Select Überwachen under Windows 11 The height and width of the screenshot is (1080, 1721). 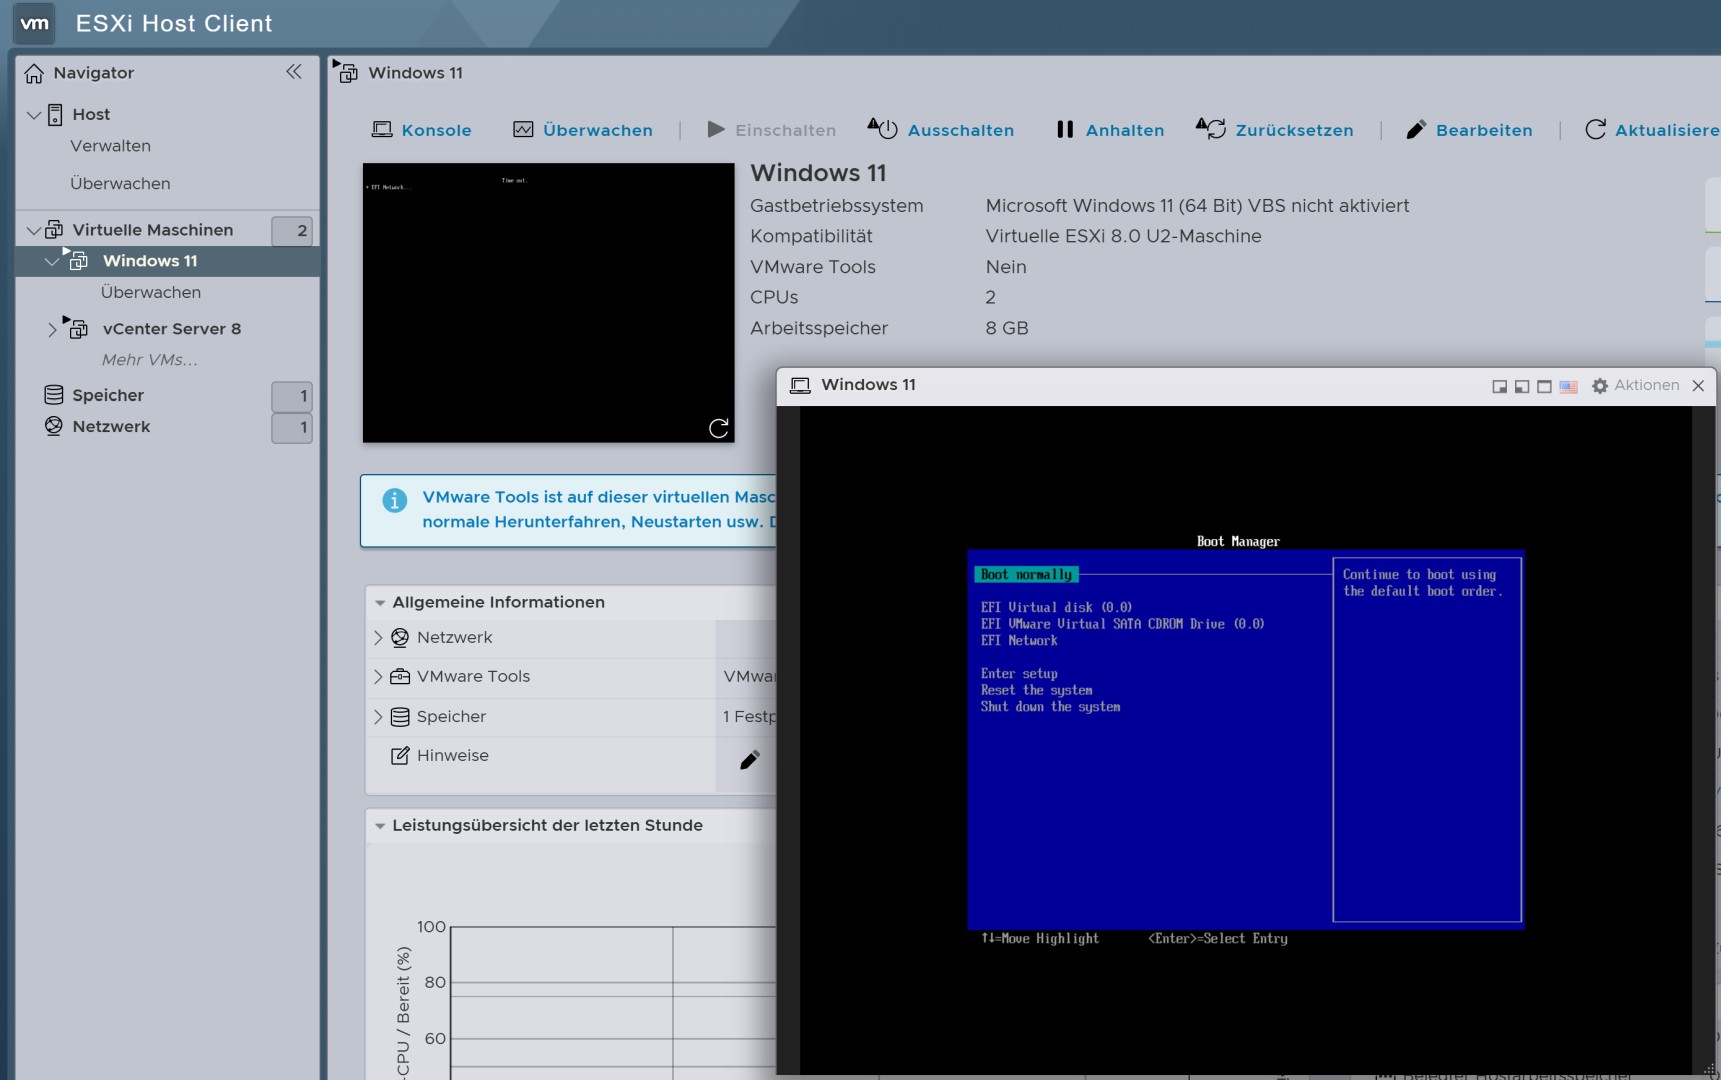(x=151, y=292)
